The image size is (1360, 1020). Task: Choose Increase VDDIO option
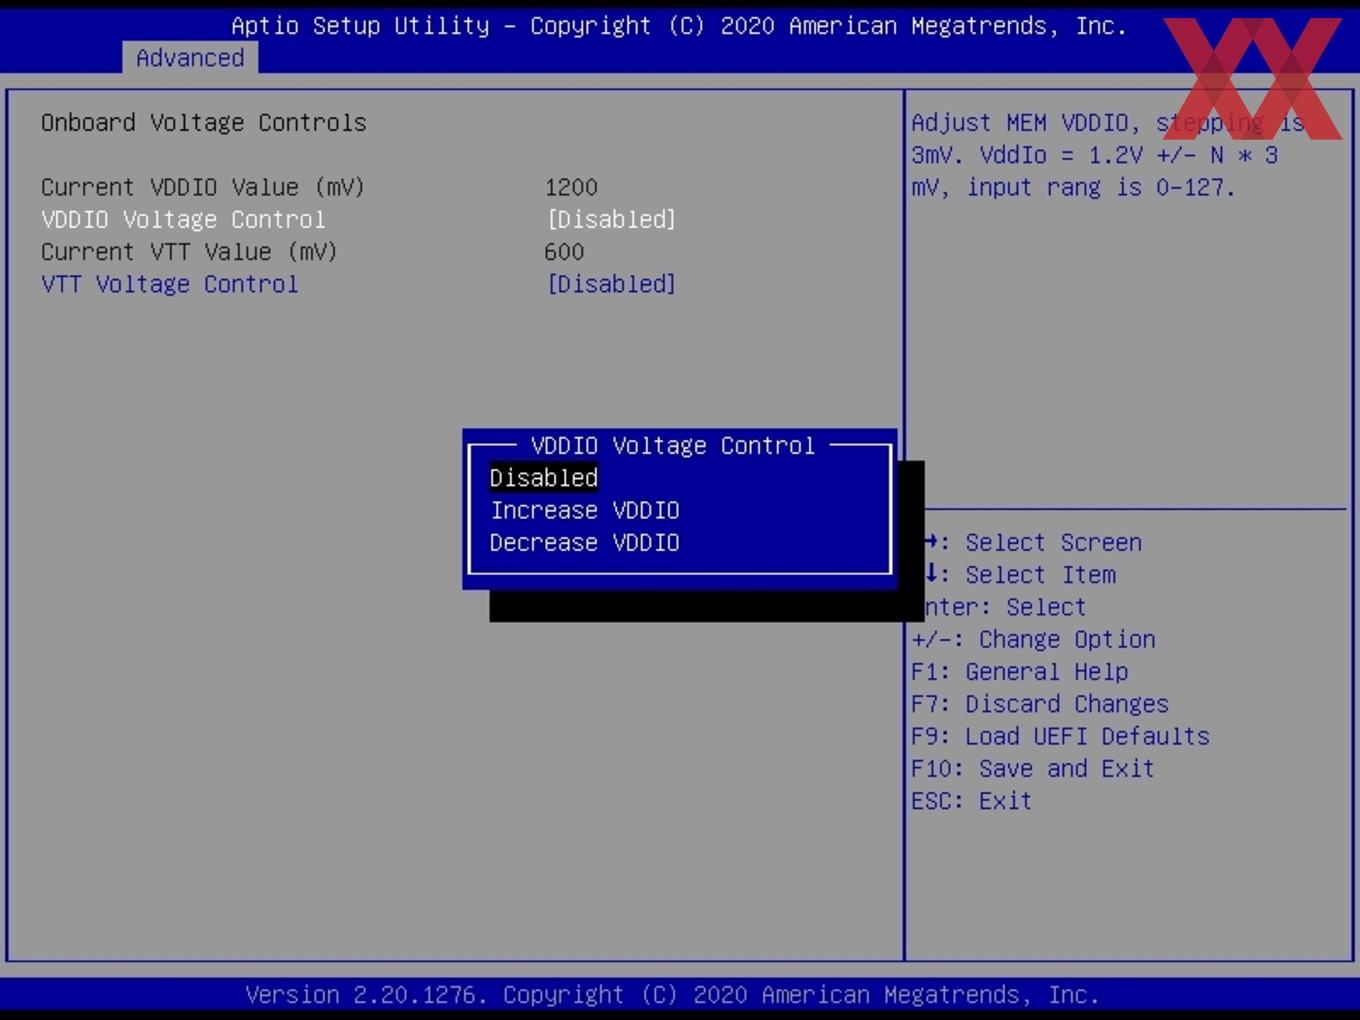click(x=585, y=510)
